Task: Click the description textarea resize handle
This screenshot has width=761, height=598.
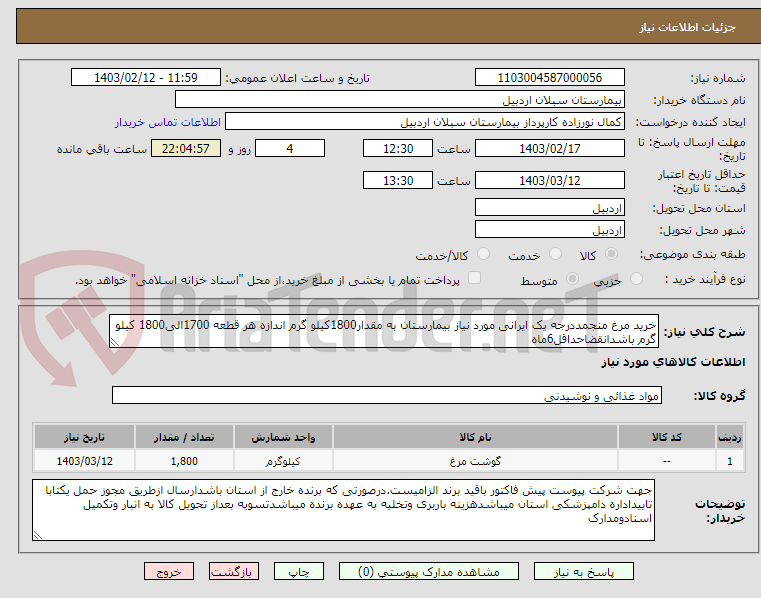Action: pos(115,342)
